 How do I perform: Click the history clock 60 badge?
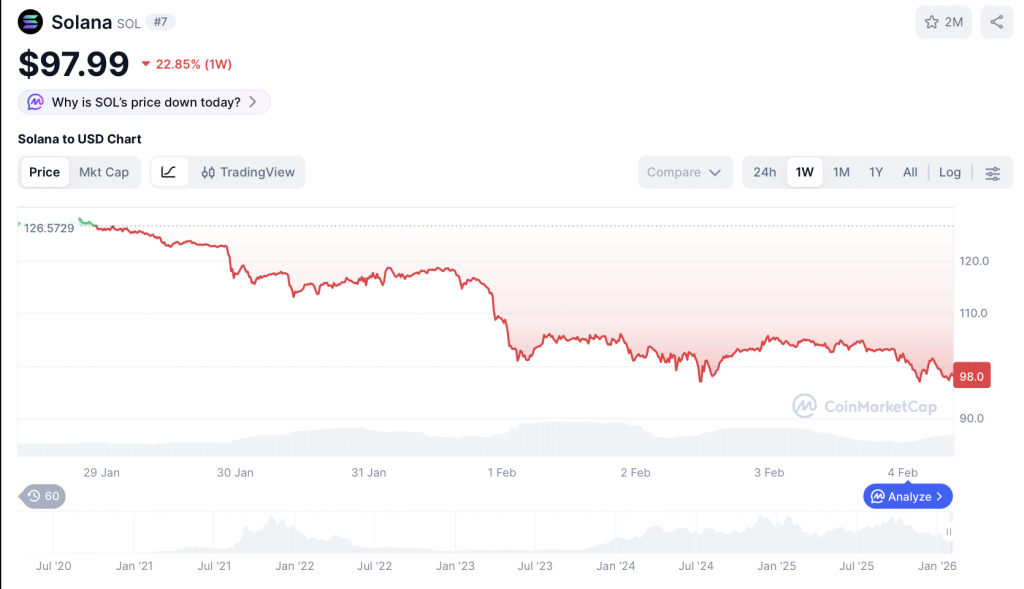[x=44, y=496]
